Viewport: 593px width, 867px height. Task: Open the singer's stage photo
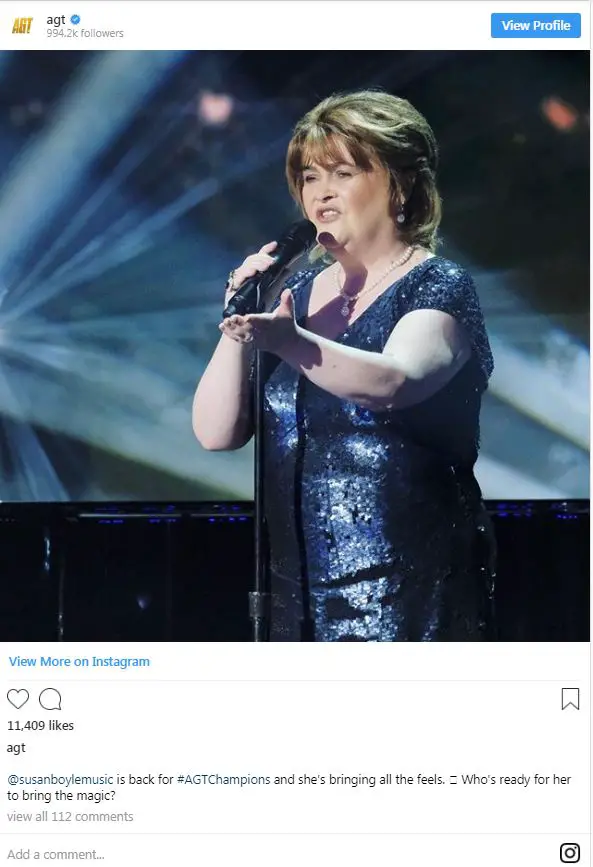coord(295,346)
